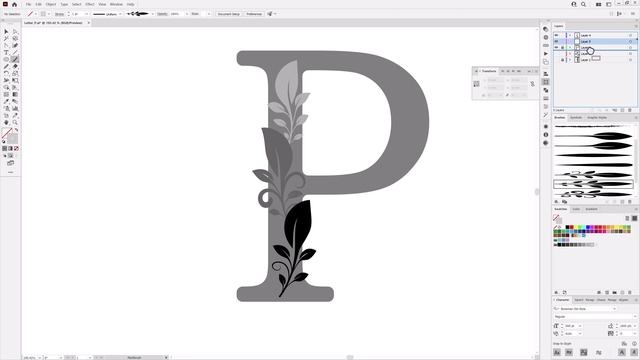The height and width of the screenshot is (360, 640).
Task: Toggle the lock on the third layer
Action: 562,48
